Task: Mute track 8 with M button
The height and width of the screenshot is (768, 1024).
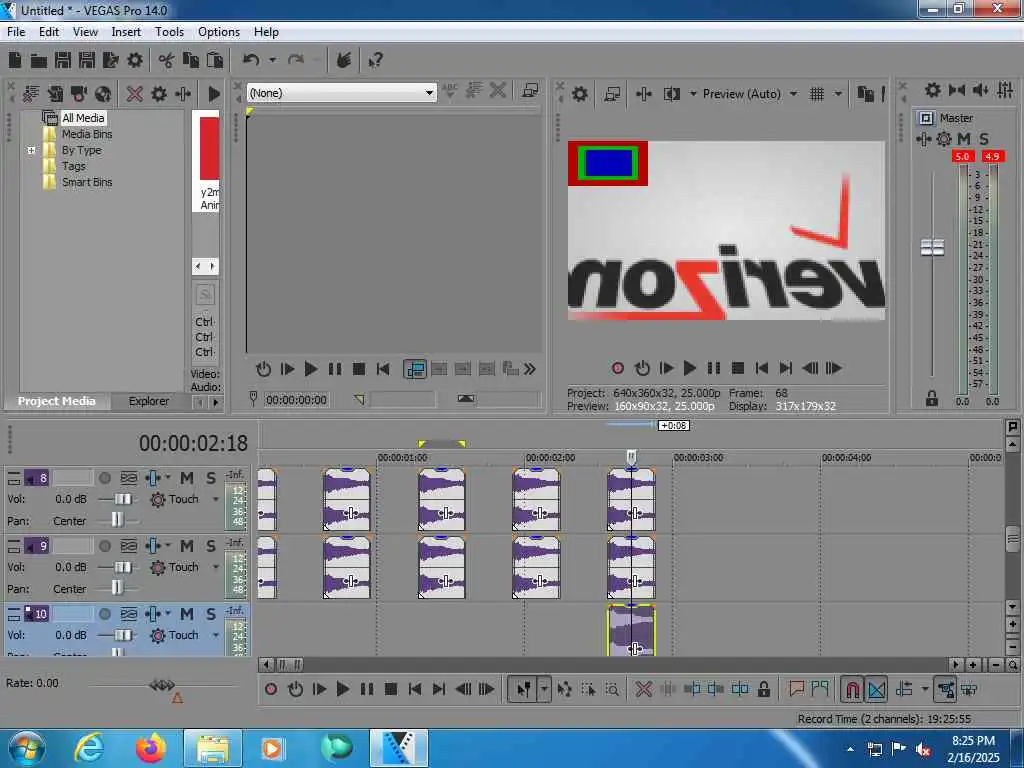Action: pos(187,478)
